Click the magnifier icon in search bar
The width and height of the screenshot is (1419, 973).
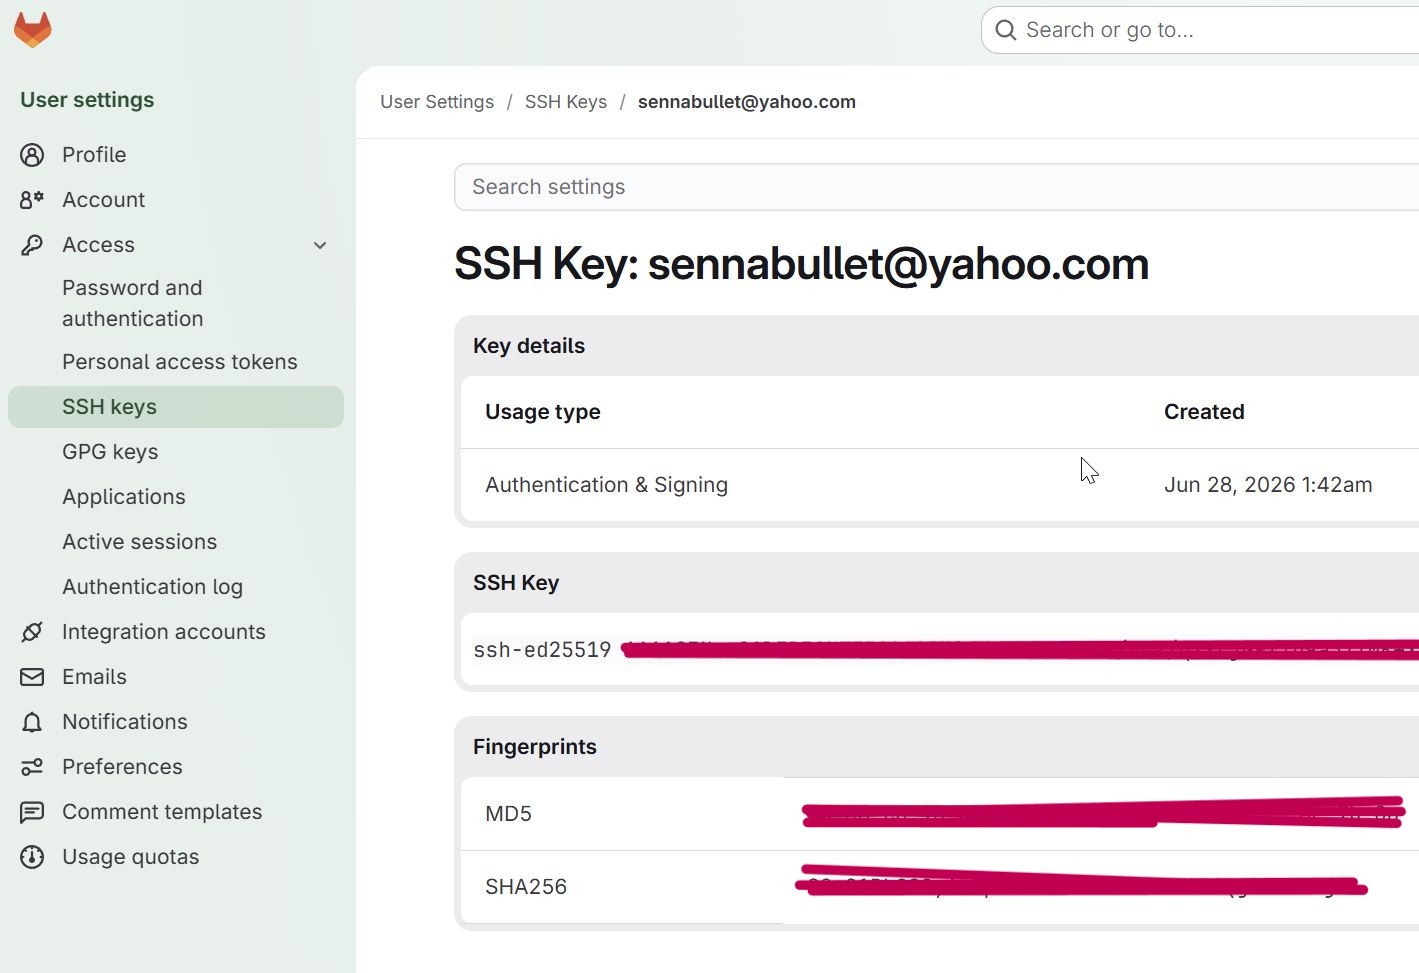pyautogui.click(x=1006, y=30)
